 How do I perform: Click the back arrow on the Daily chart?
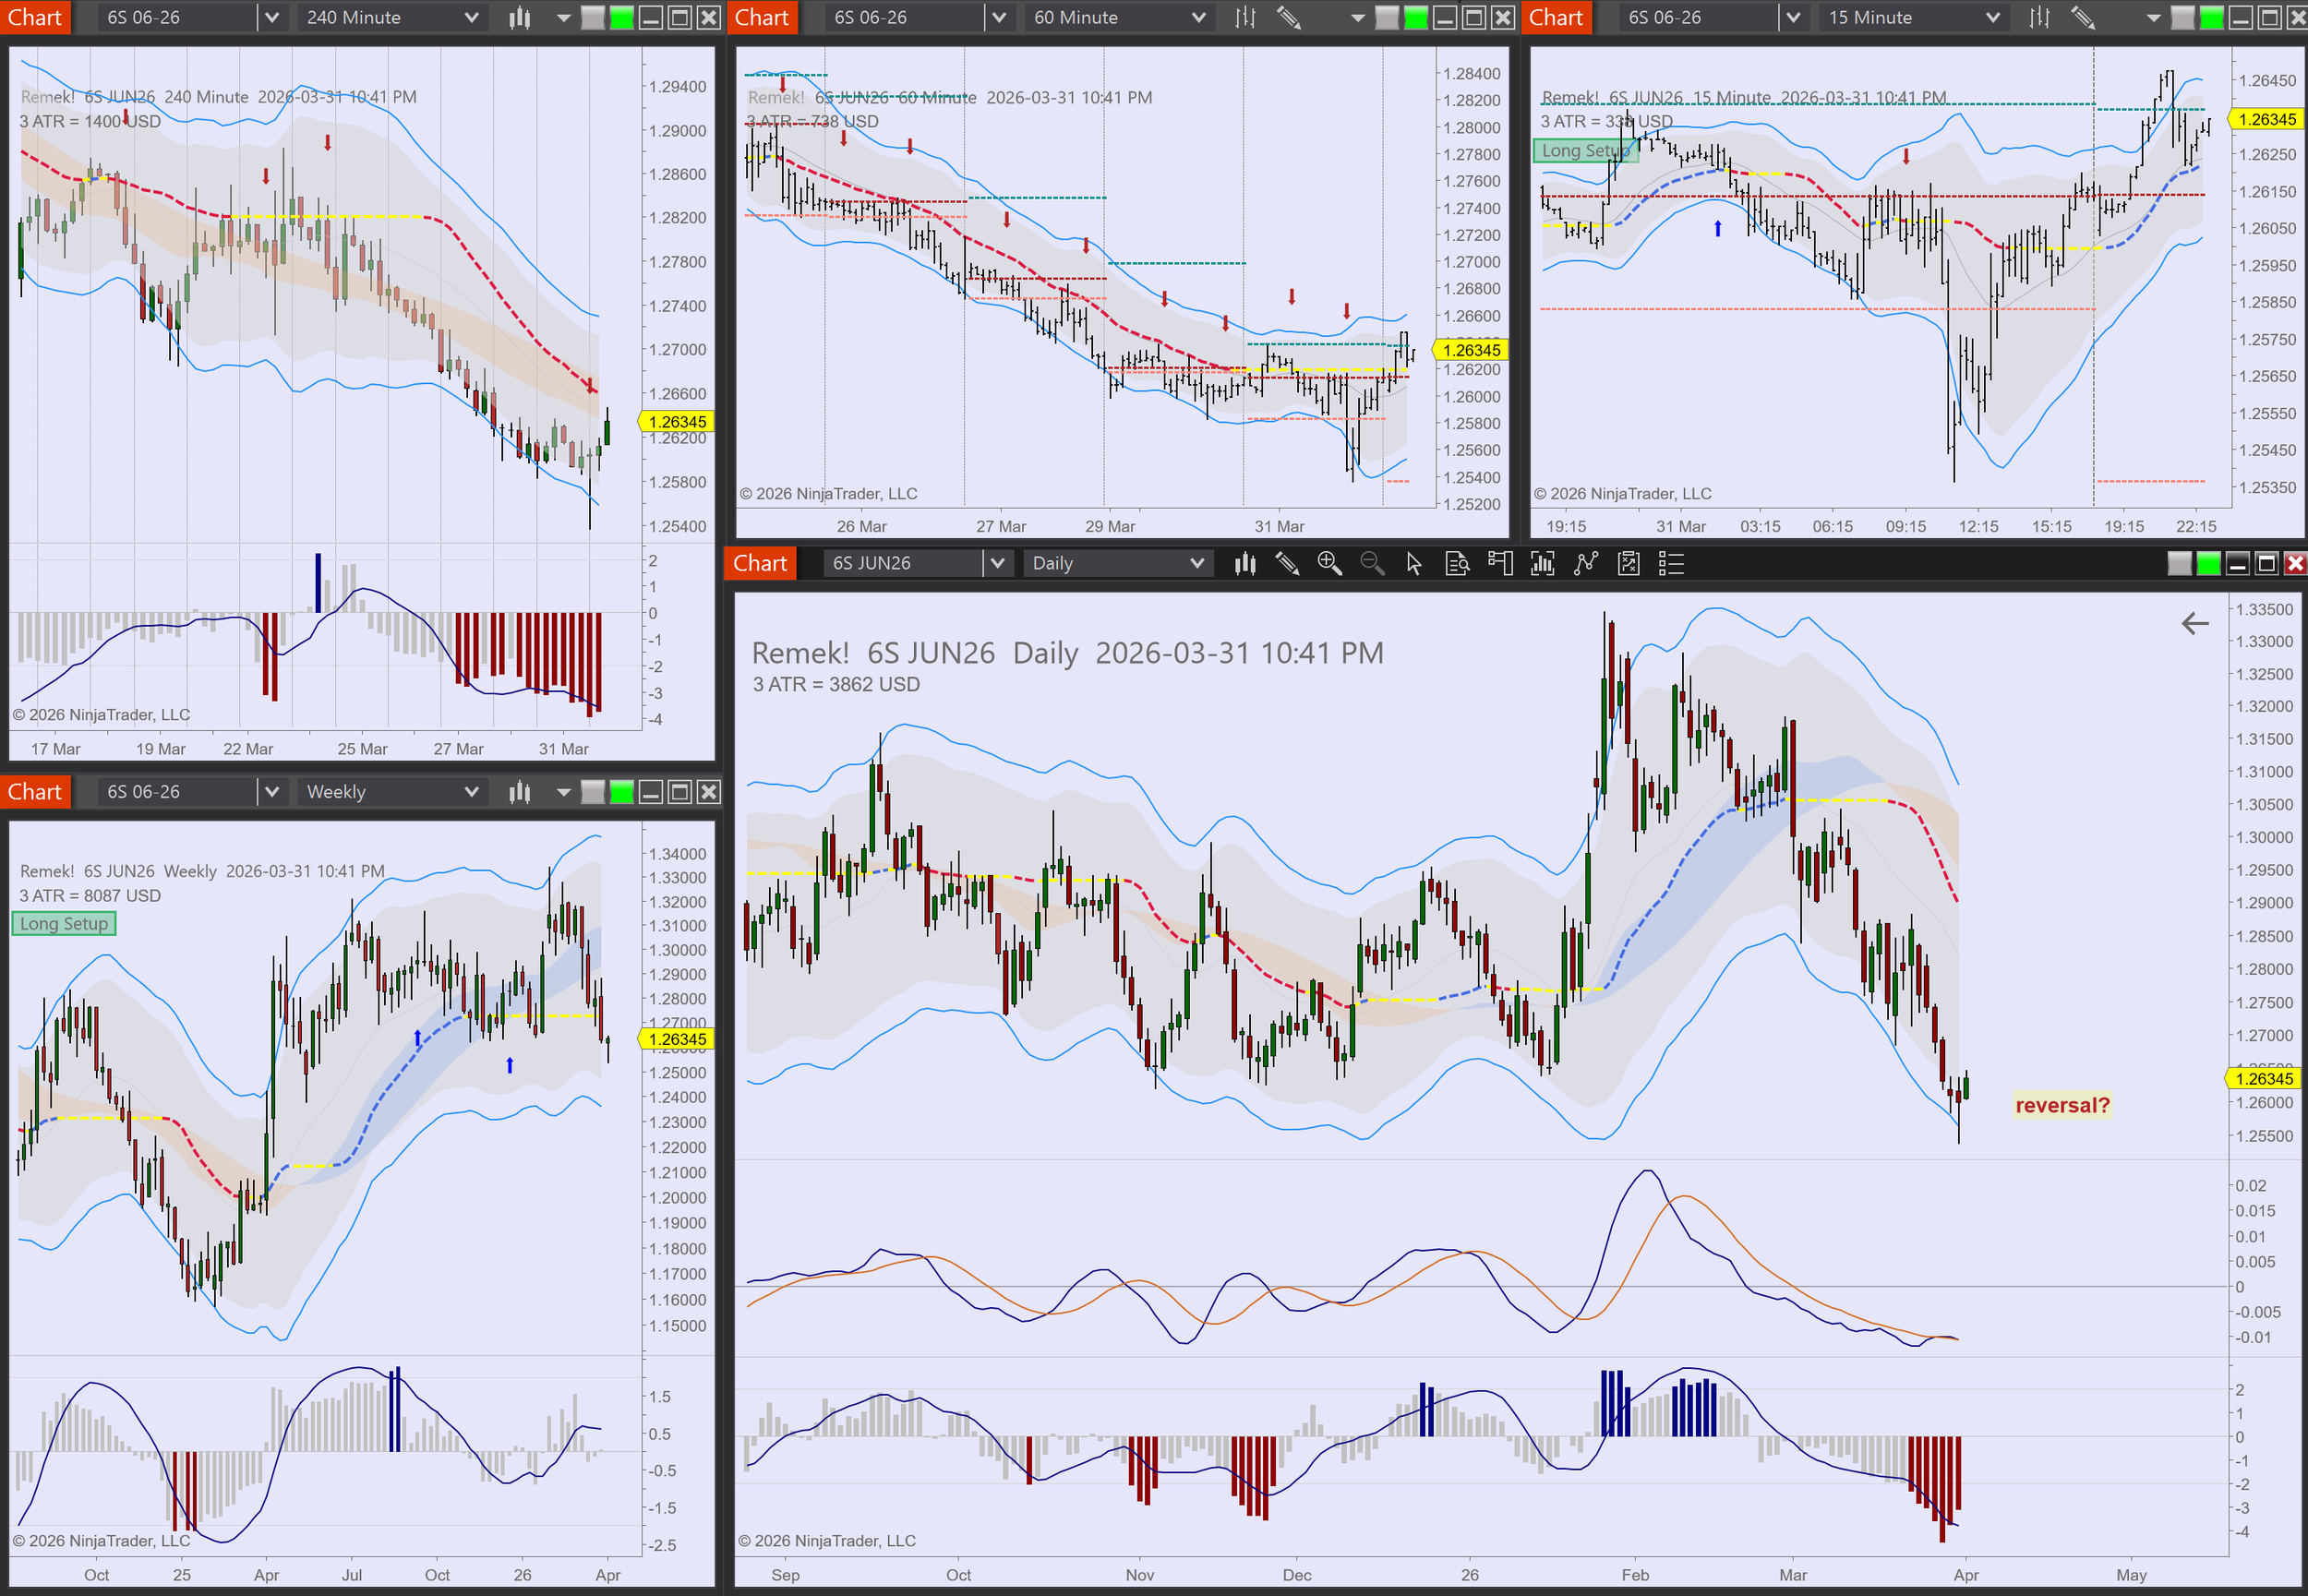[2194, 624]
